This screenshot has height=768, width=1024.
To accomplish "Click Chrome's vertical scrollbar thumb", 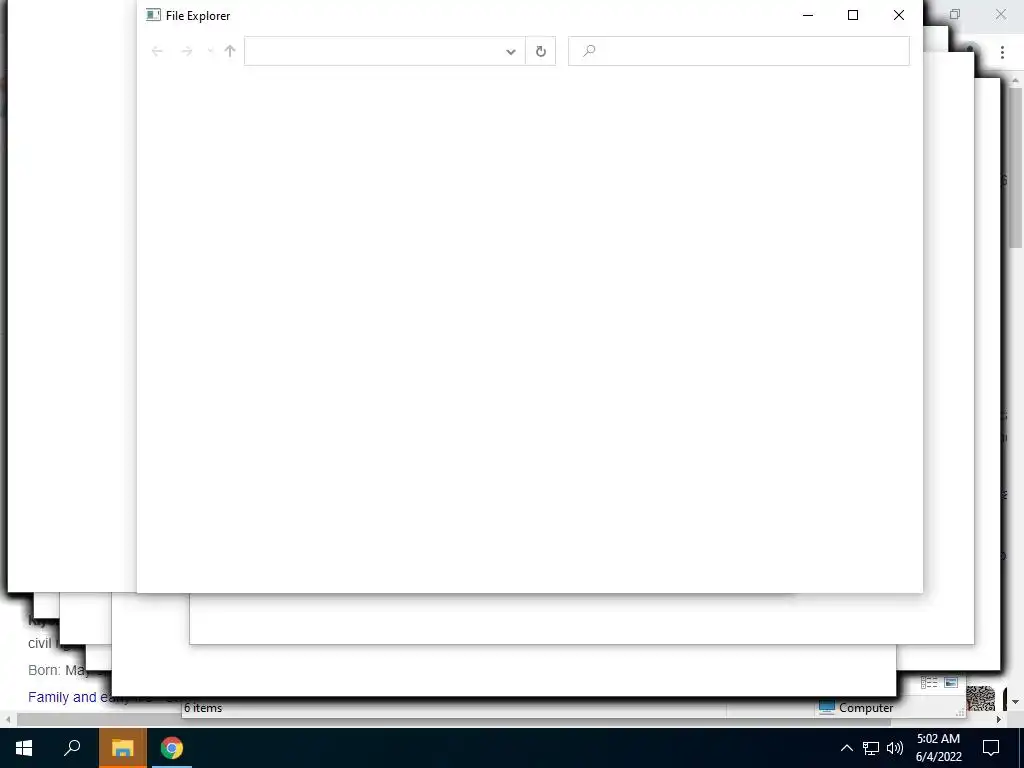I will tap(1015, 167).
